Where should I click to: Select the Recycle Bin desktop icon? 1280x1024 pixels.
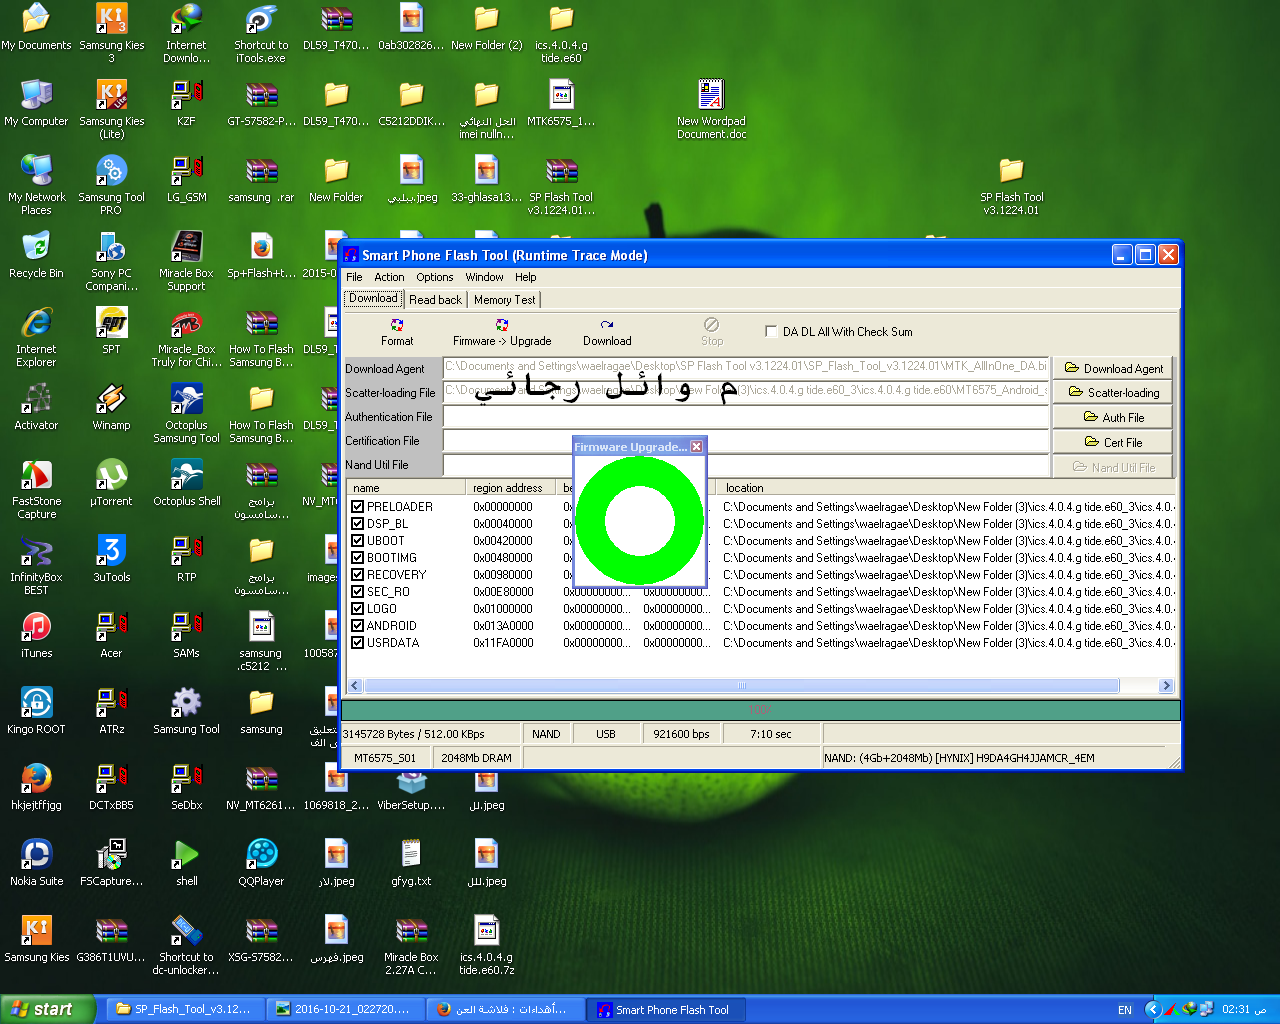36,256
